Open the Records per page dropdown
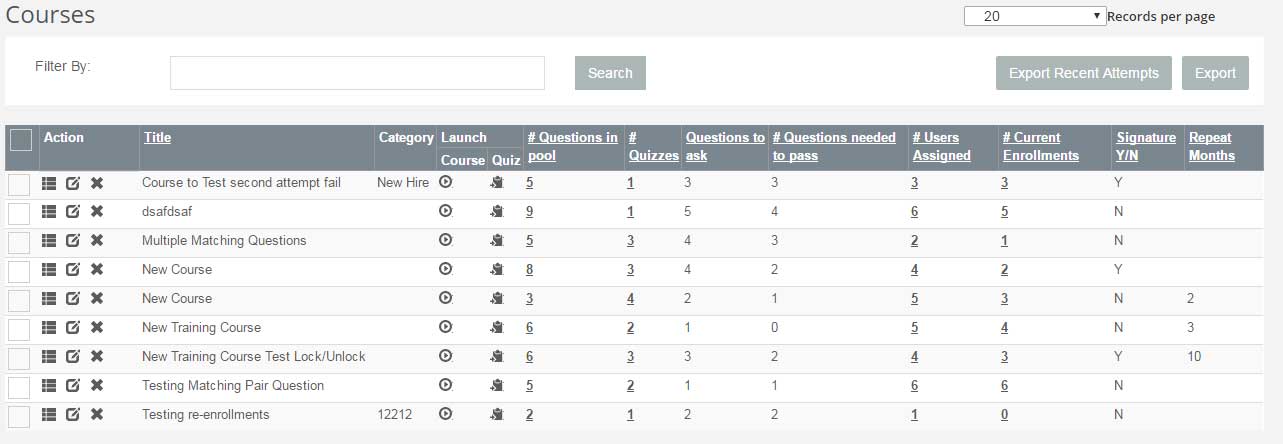Viewport: 1283px width, 444px height. click(1035, 16)
